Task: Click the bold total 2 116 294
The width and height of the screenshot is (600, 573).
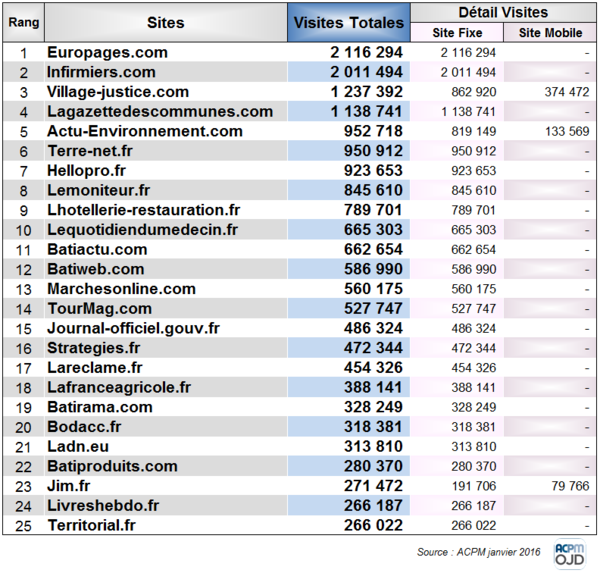Action: click(x=367, y=52)
